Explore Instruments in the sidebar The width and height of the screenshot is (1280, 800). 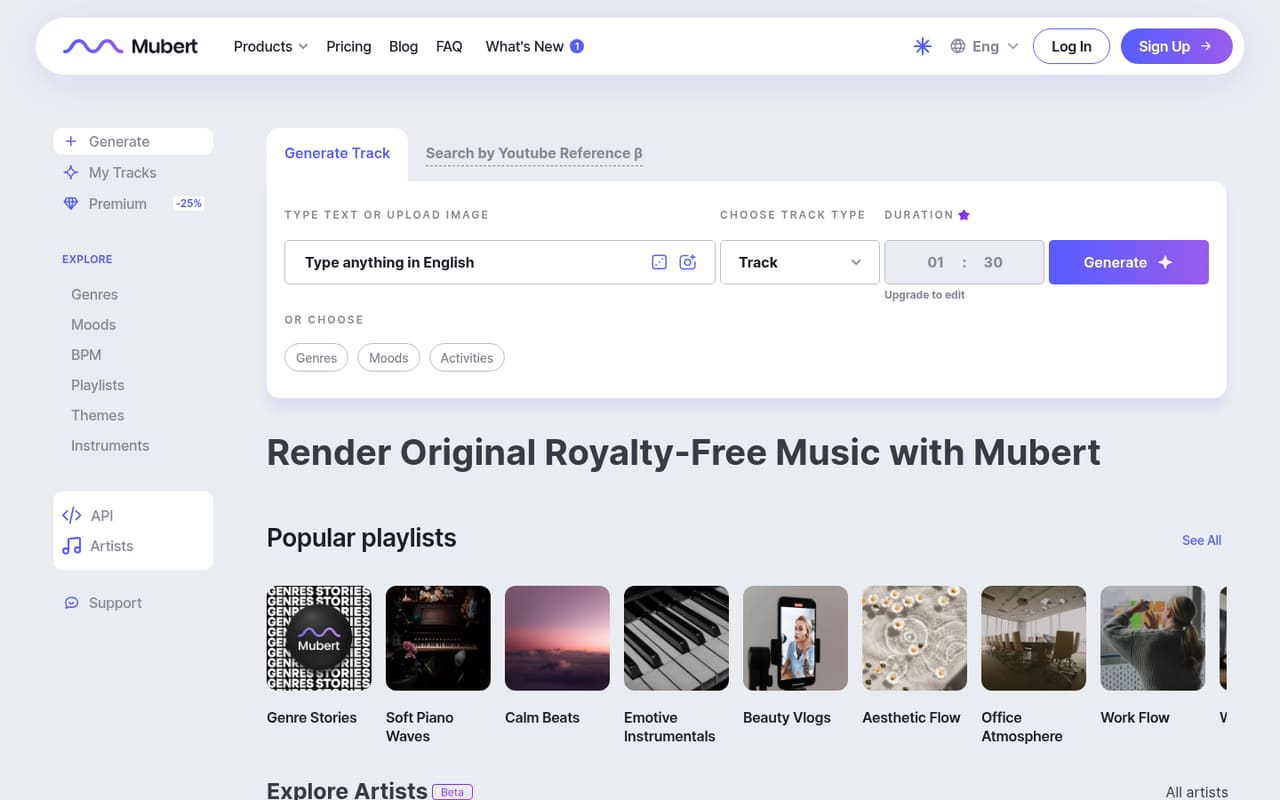110,445
